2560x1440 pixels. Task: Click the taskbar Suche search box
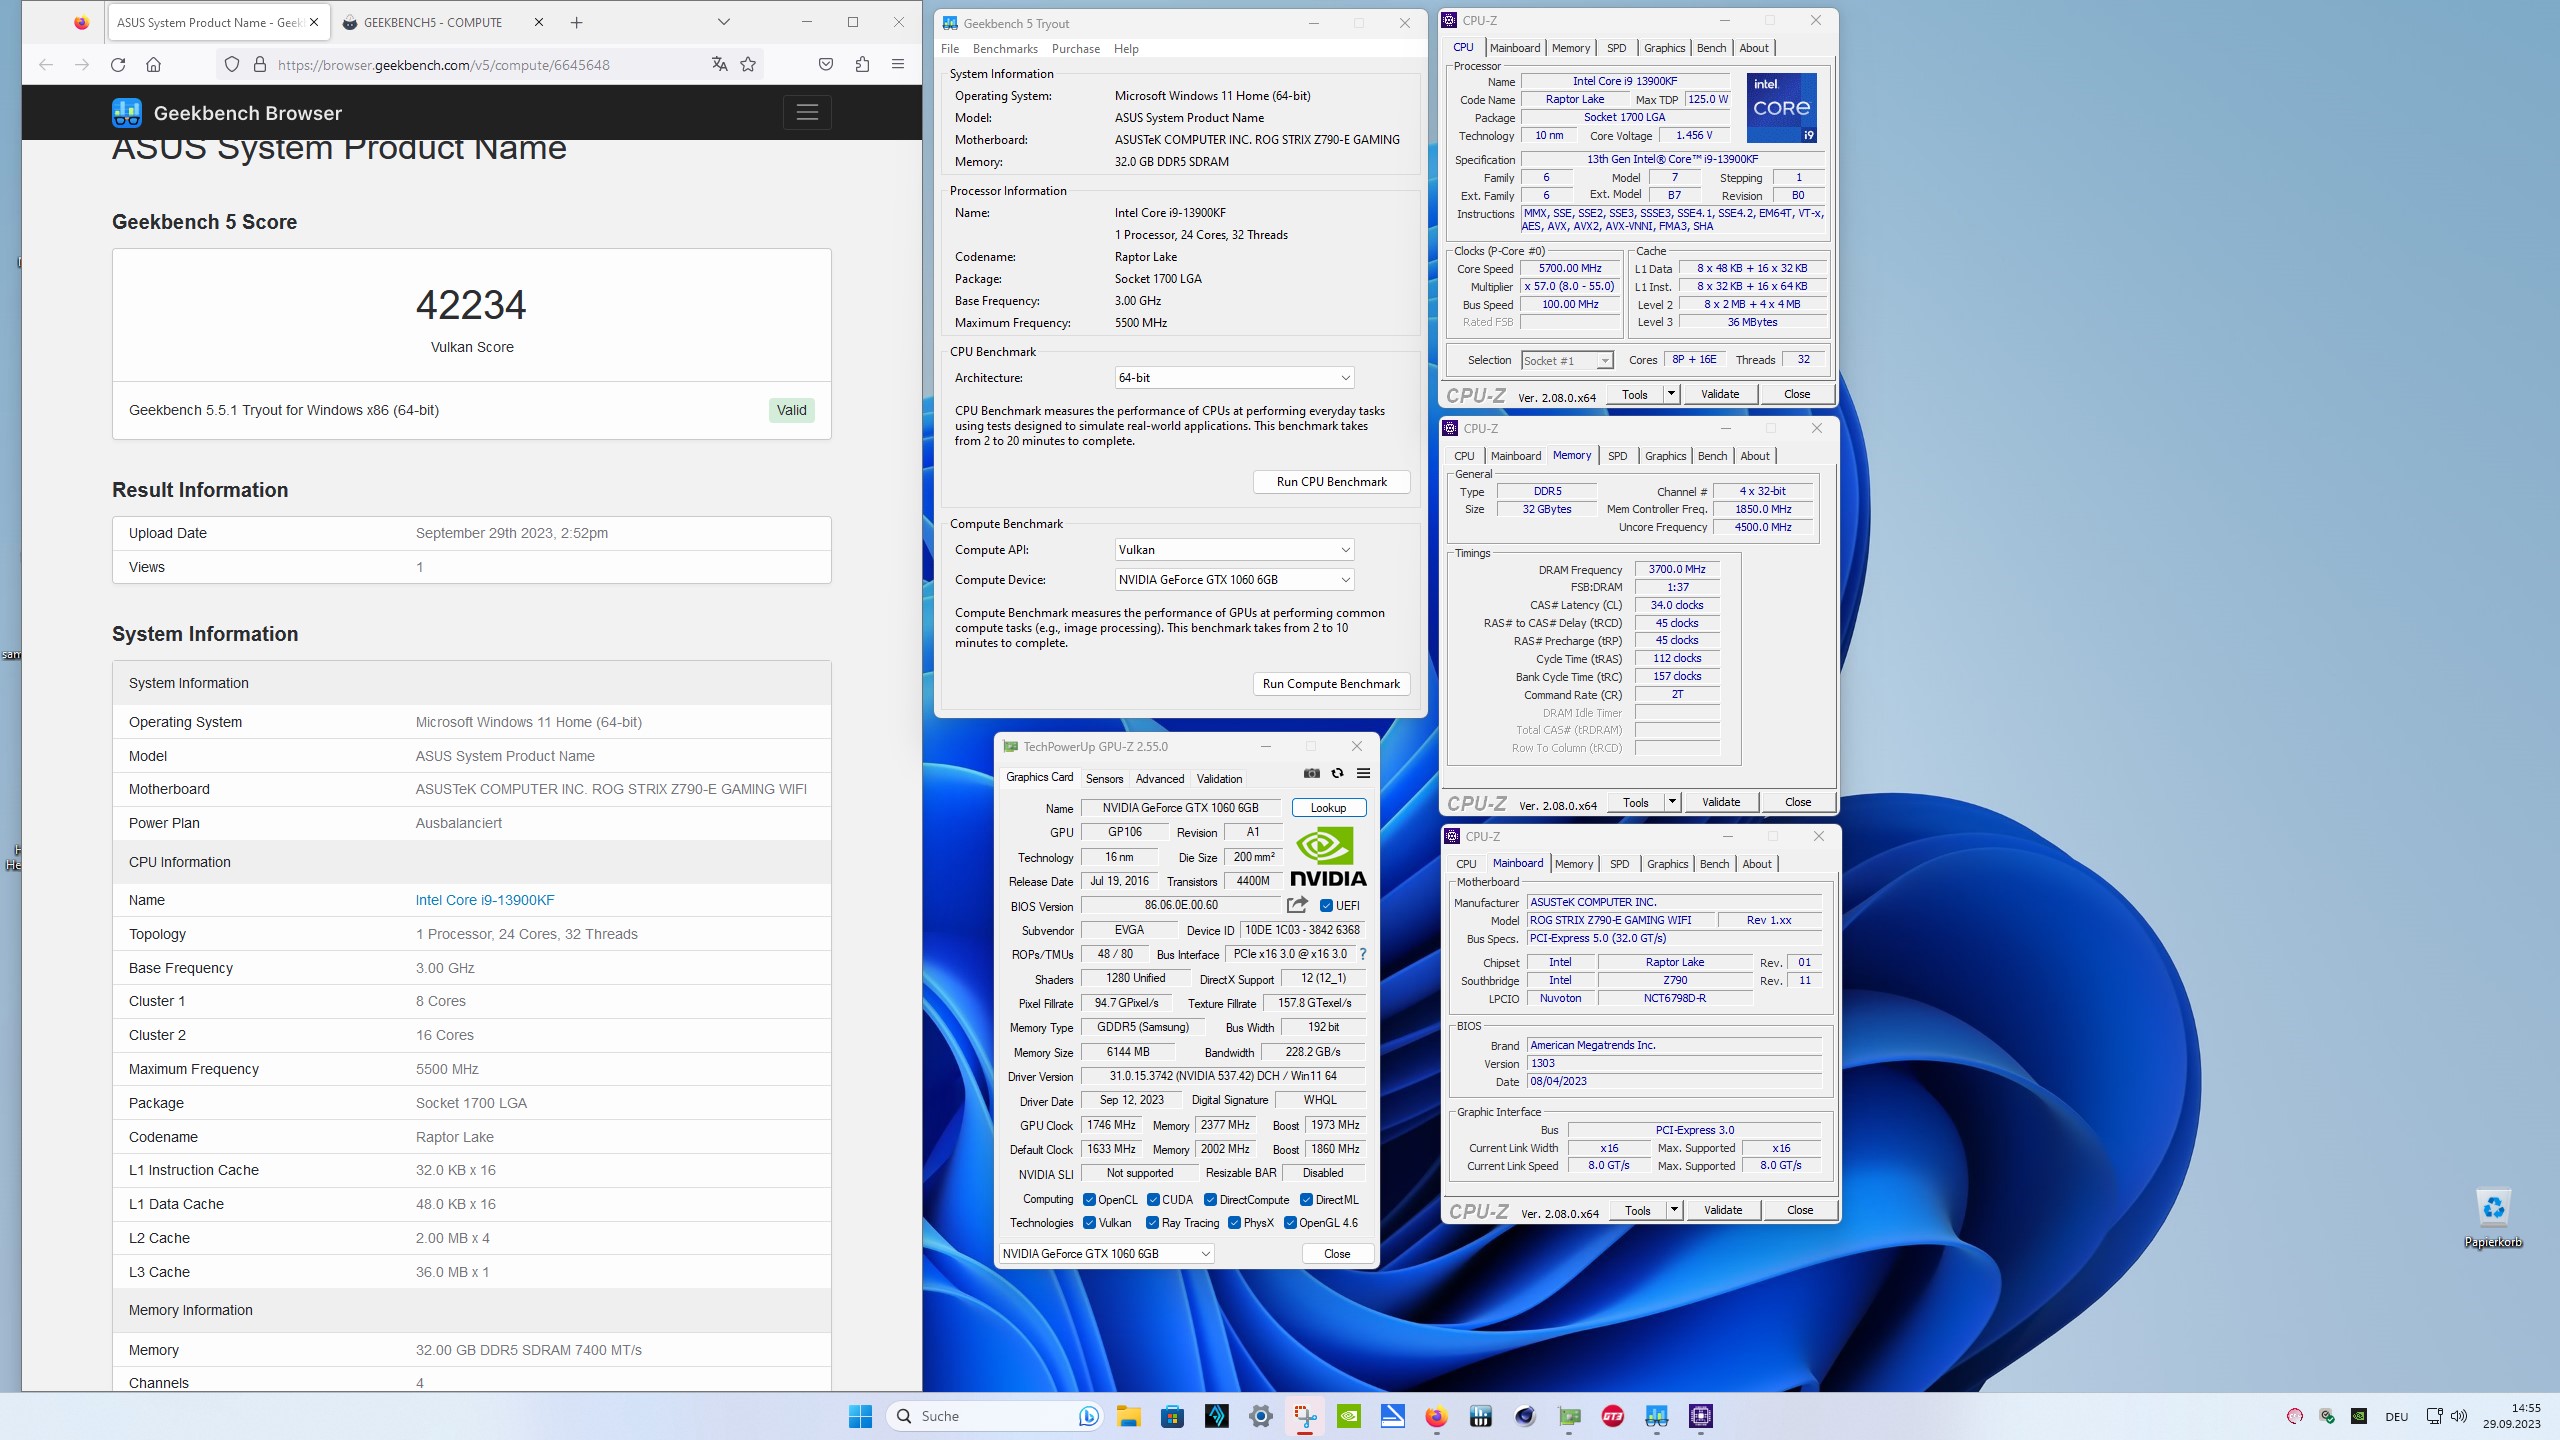coord(996,1416)
